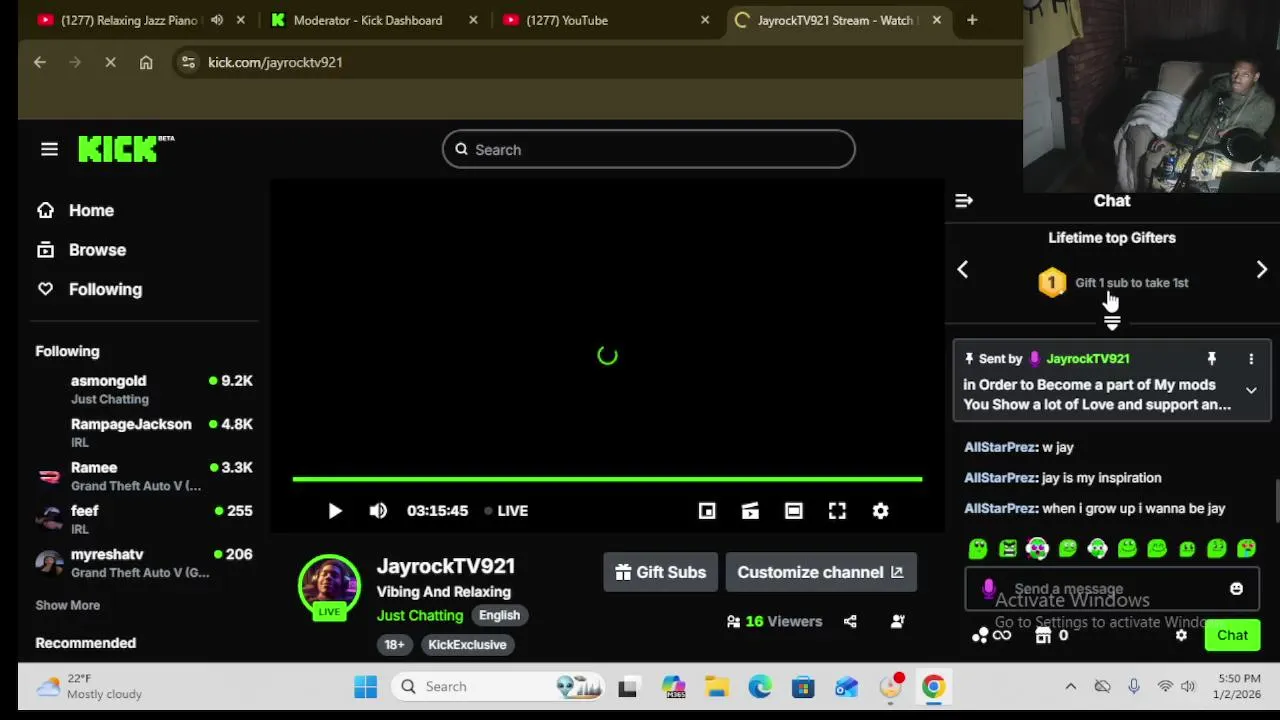Viewport: 1280px width, 720px height.
Task: Click JayrockTV921 username in pinned message
Action: 1087,358
